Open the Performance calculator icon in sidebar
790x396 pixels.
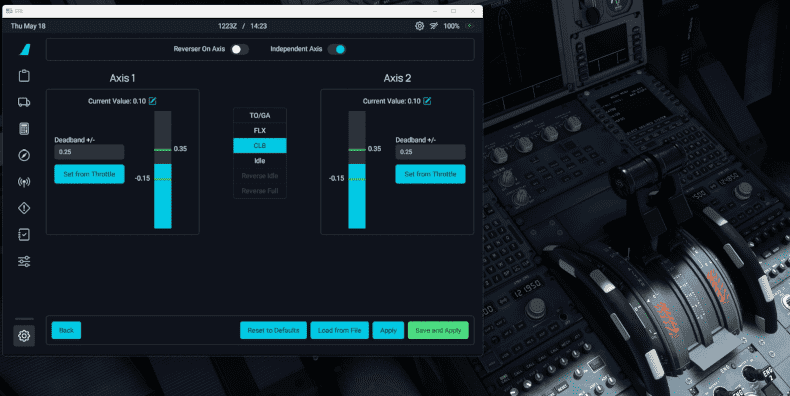click(x=24, y=128)
